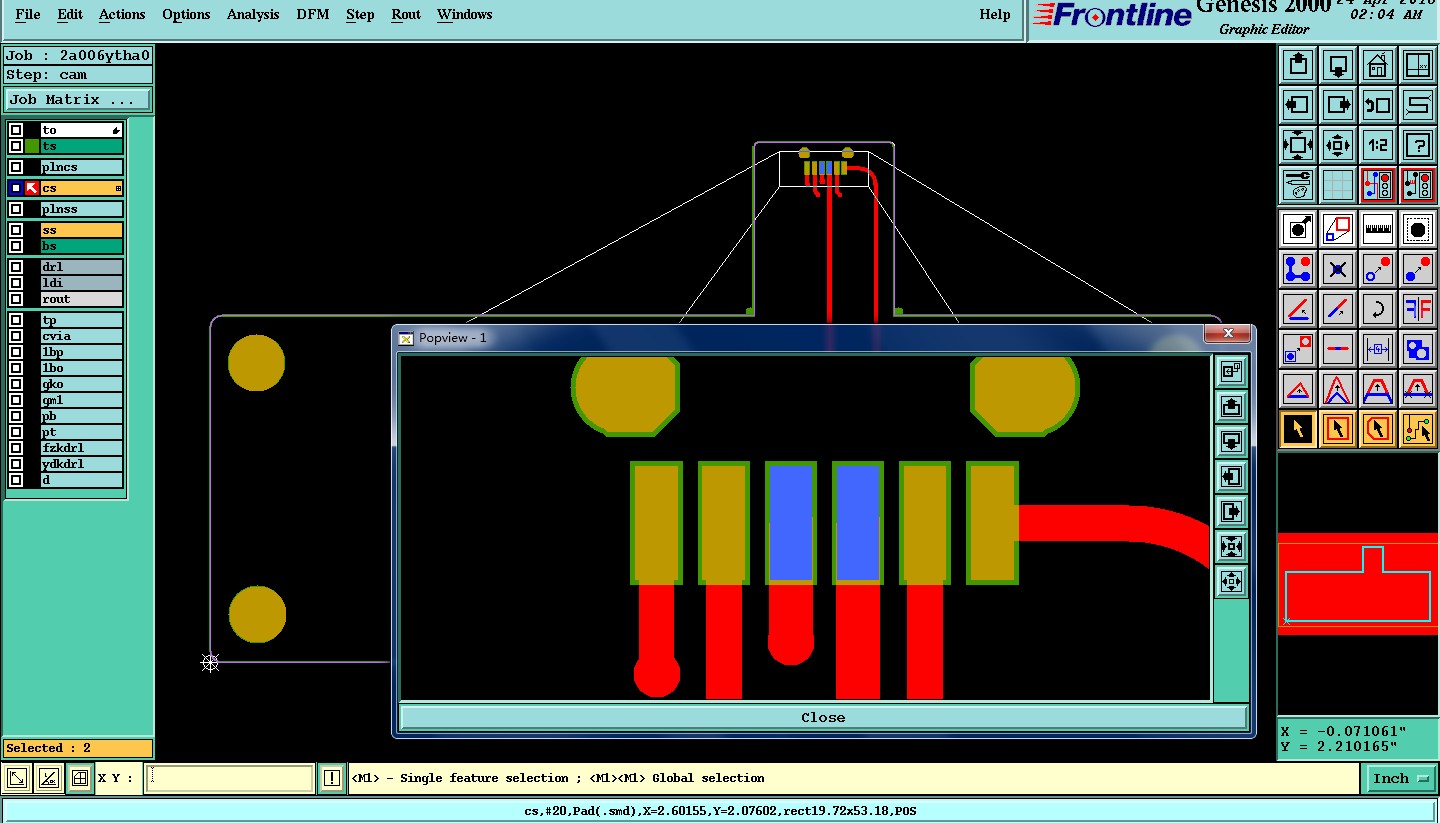Toggle visibility checkbox for layer rout

pos(16,299)
